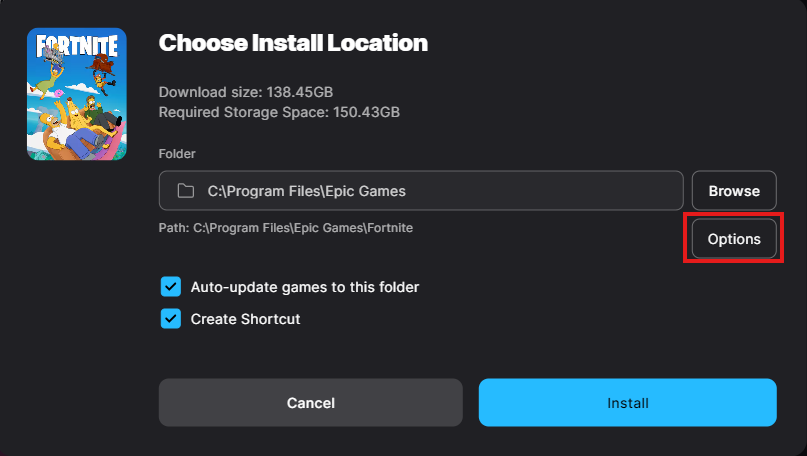Open the Options button for install settings
Viewport: 807px width, 456px height.
click(734, 239)
